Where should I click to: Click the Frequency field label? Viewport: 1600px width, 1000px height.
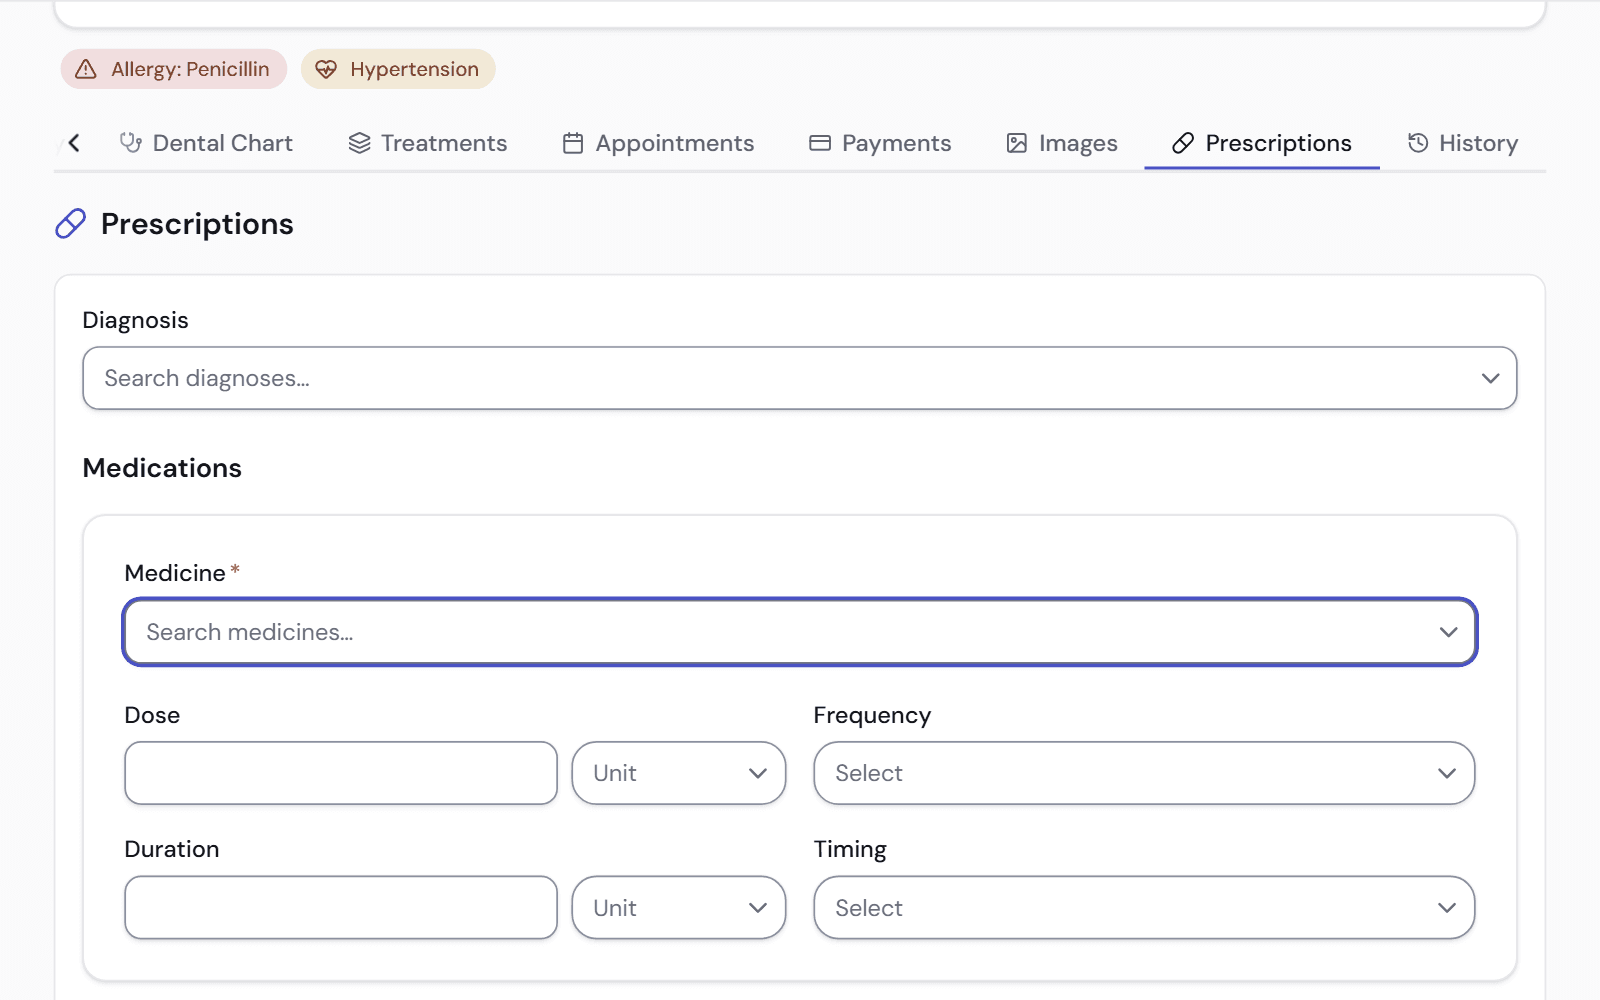pyautogui.click(x=872, y=715)
